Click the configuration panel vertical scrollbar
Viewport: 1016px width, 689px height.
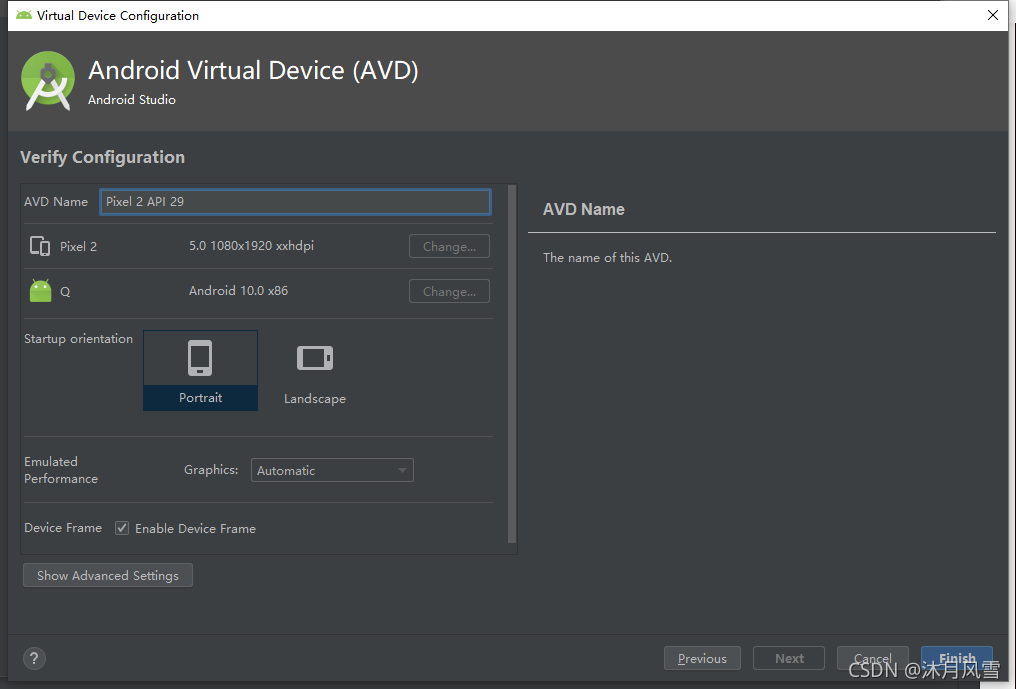pyautogui.click(x=512, y=363)
